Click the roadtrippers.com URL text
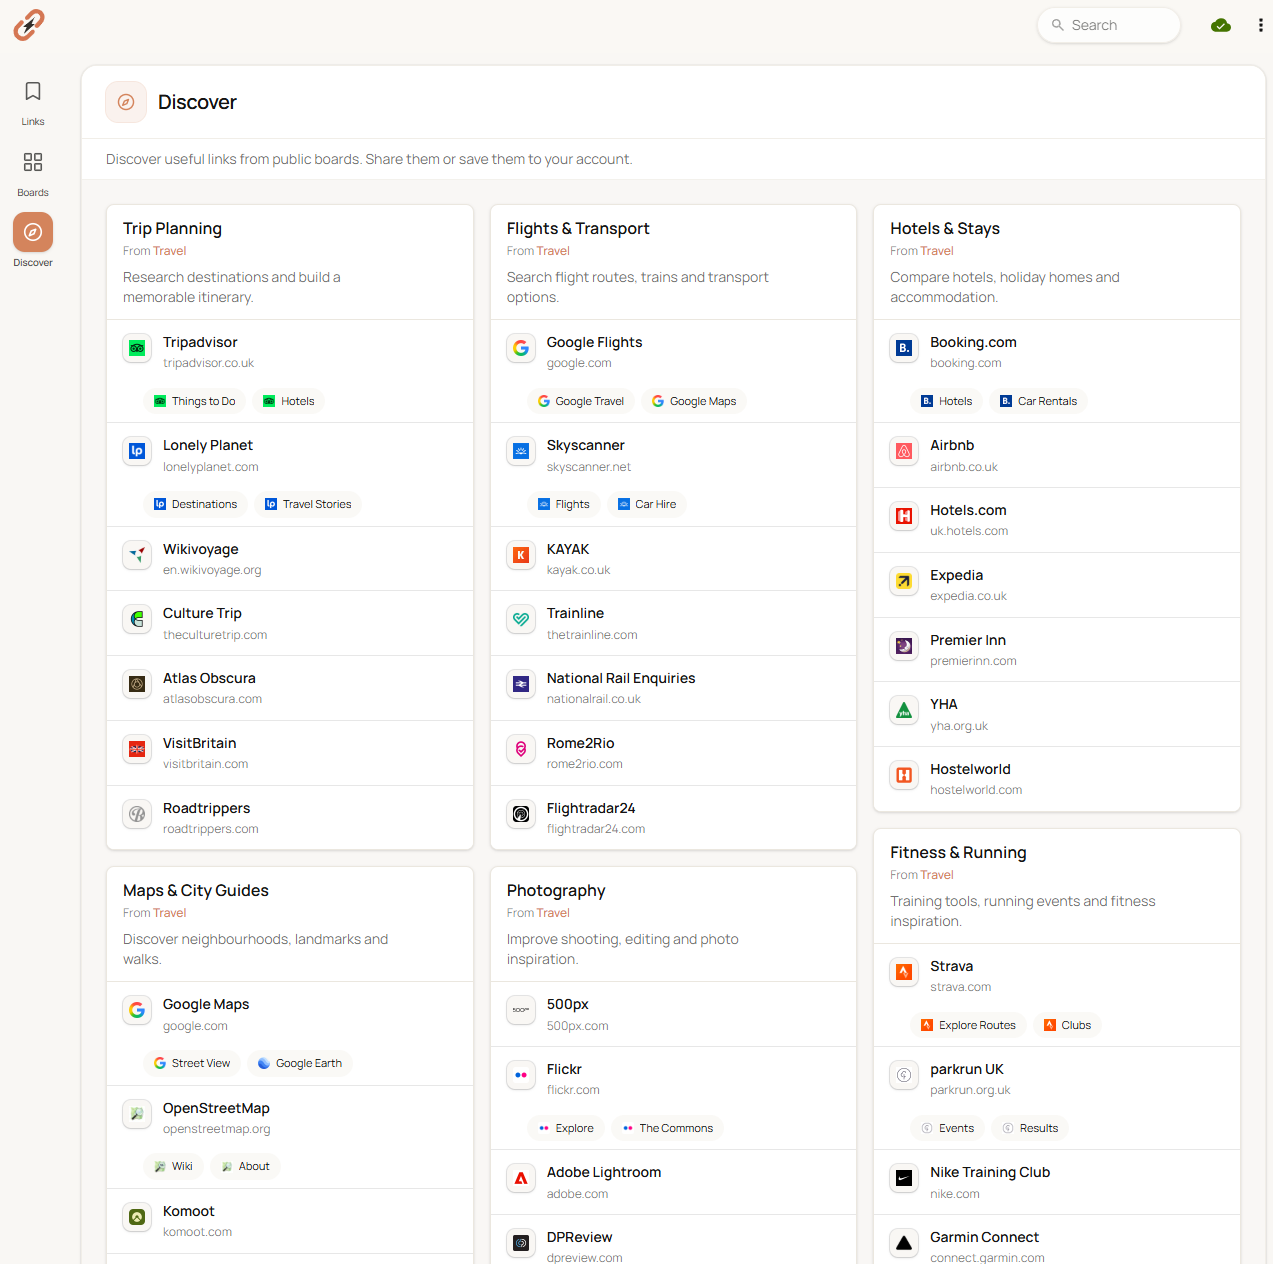 [211, 829]
